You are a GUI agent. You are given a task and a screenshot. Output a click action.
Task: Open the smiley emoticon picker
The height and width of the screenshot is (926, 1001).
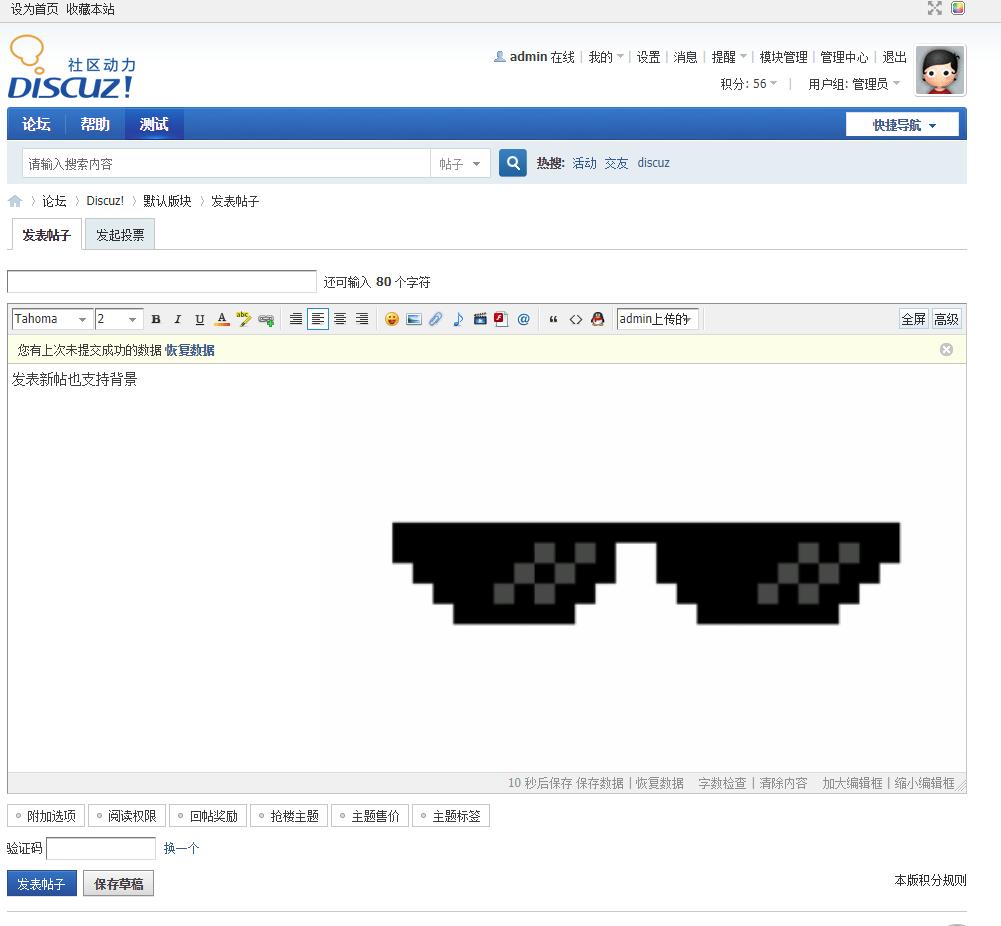[392, 319]
